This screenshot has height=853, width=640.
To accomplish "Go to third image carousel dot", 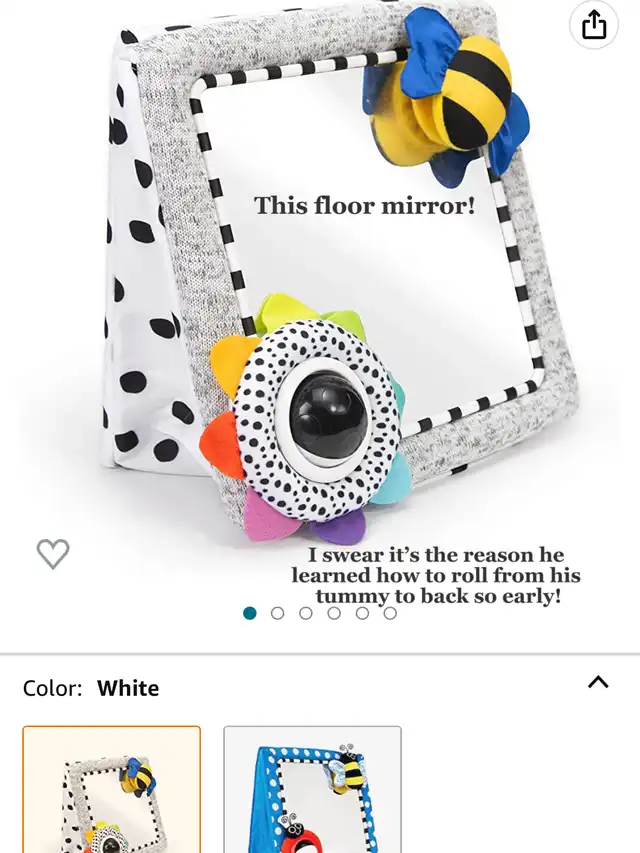I will [306, 613].
